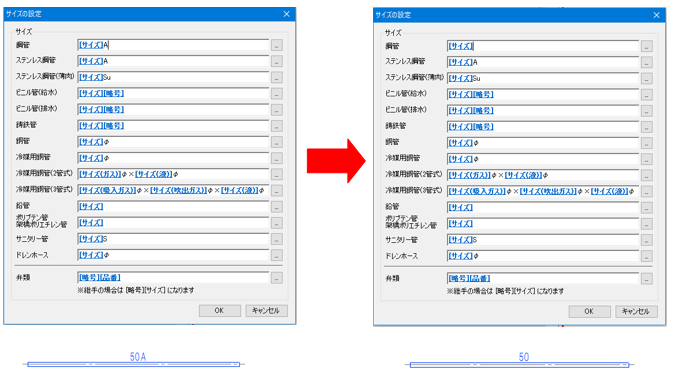Screen dimensions: 674x376
Task: Confirm with OK in the right dialog
Action: [589, 312]
